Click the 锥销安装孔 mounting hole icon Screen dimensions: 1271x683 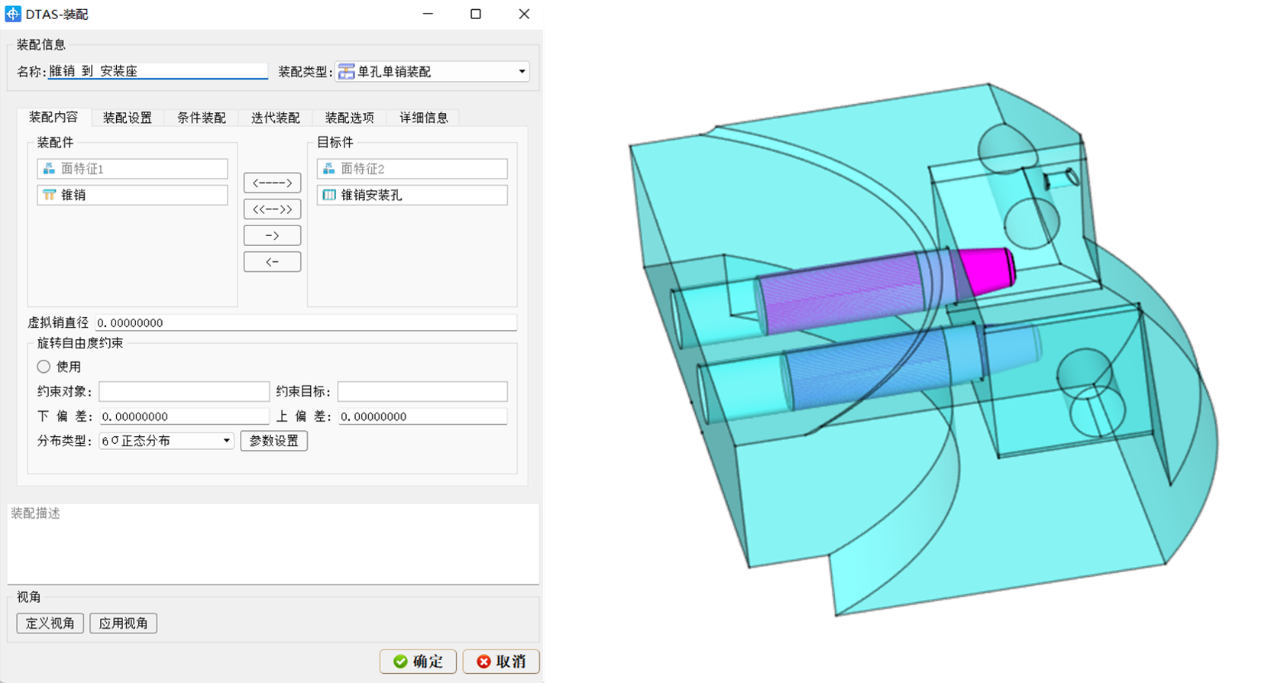(x=329, y=194)
